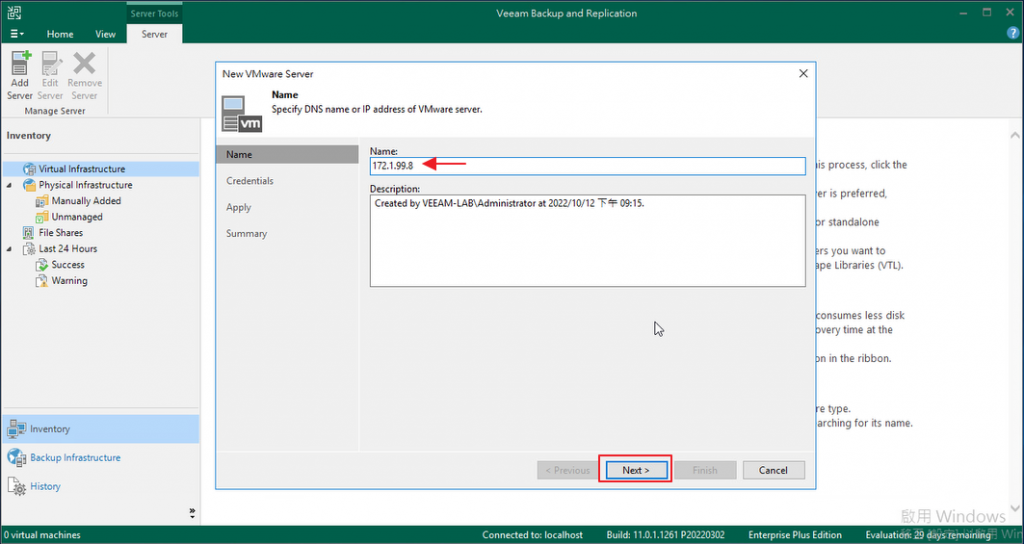Screen dimensions: 1024x544
Task: Open the History navigation pane
Action: pyautogui.click(x=101, y=487)
